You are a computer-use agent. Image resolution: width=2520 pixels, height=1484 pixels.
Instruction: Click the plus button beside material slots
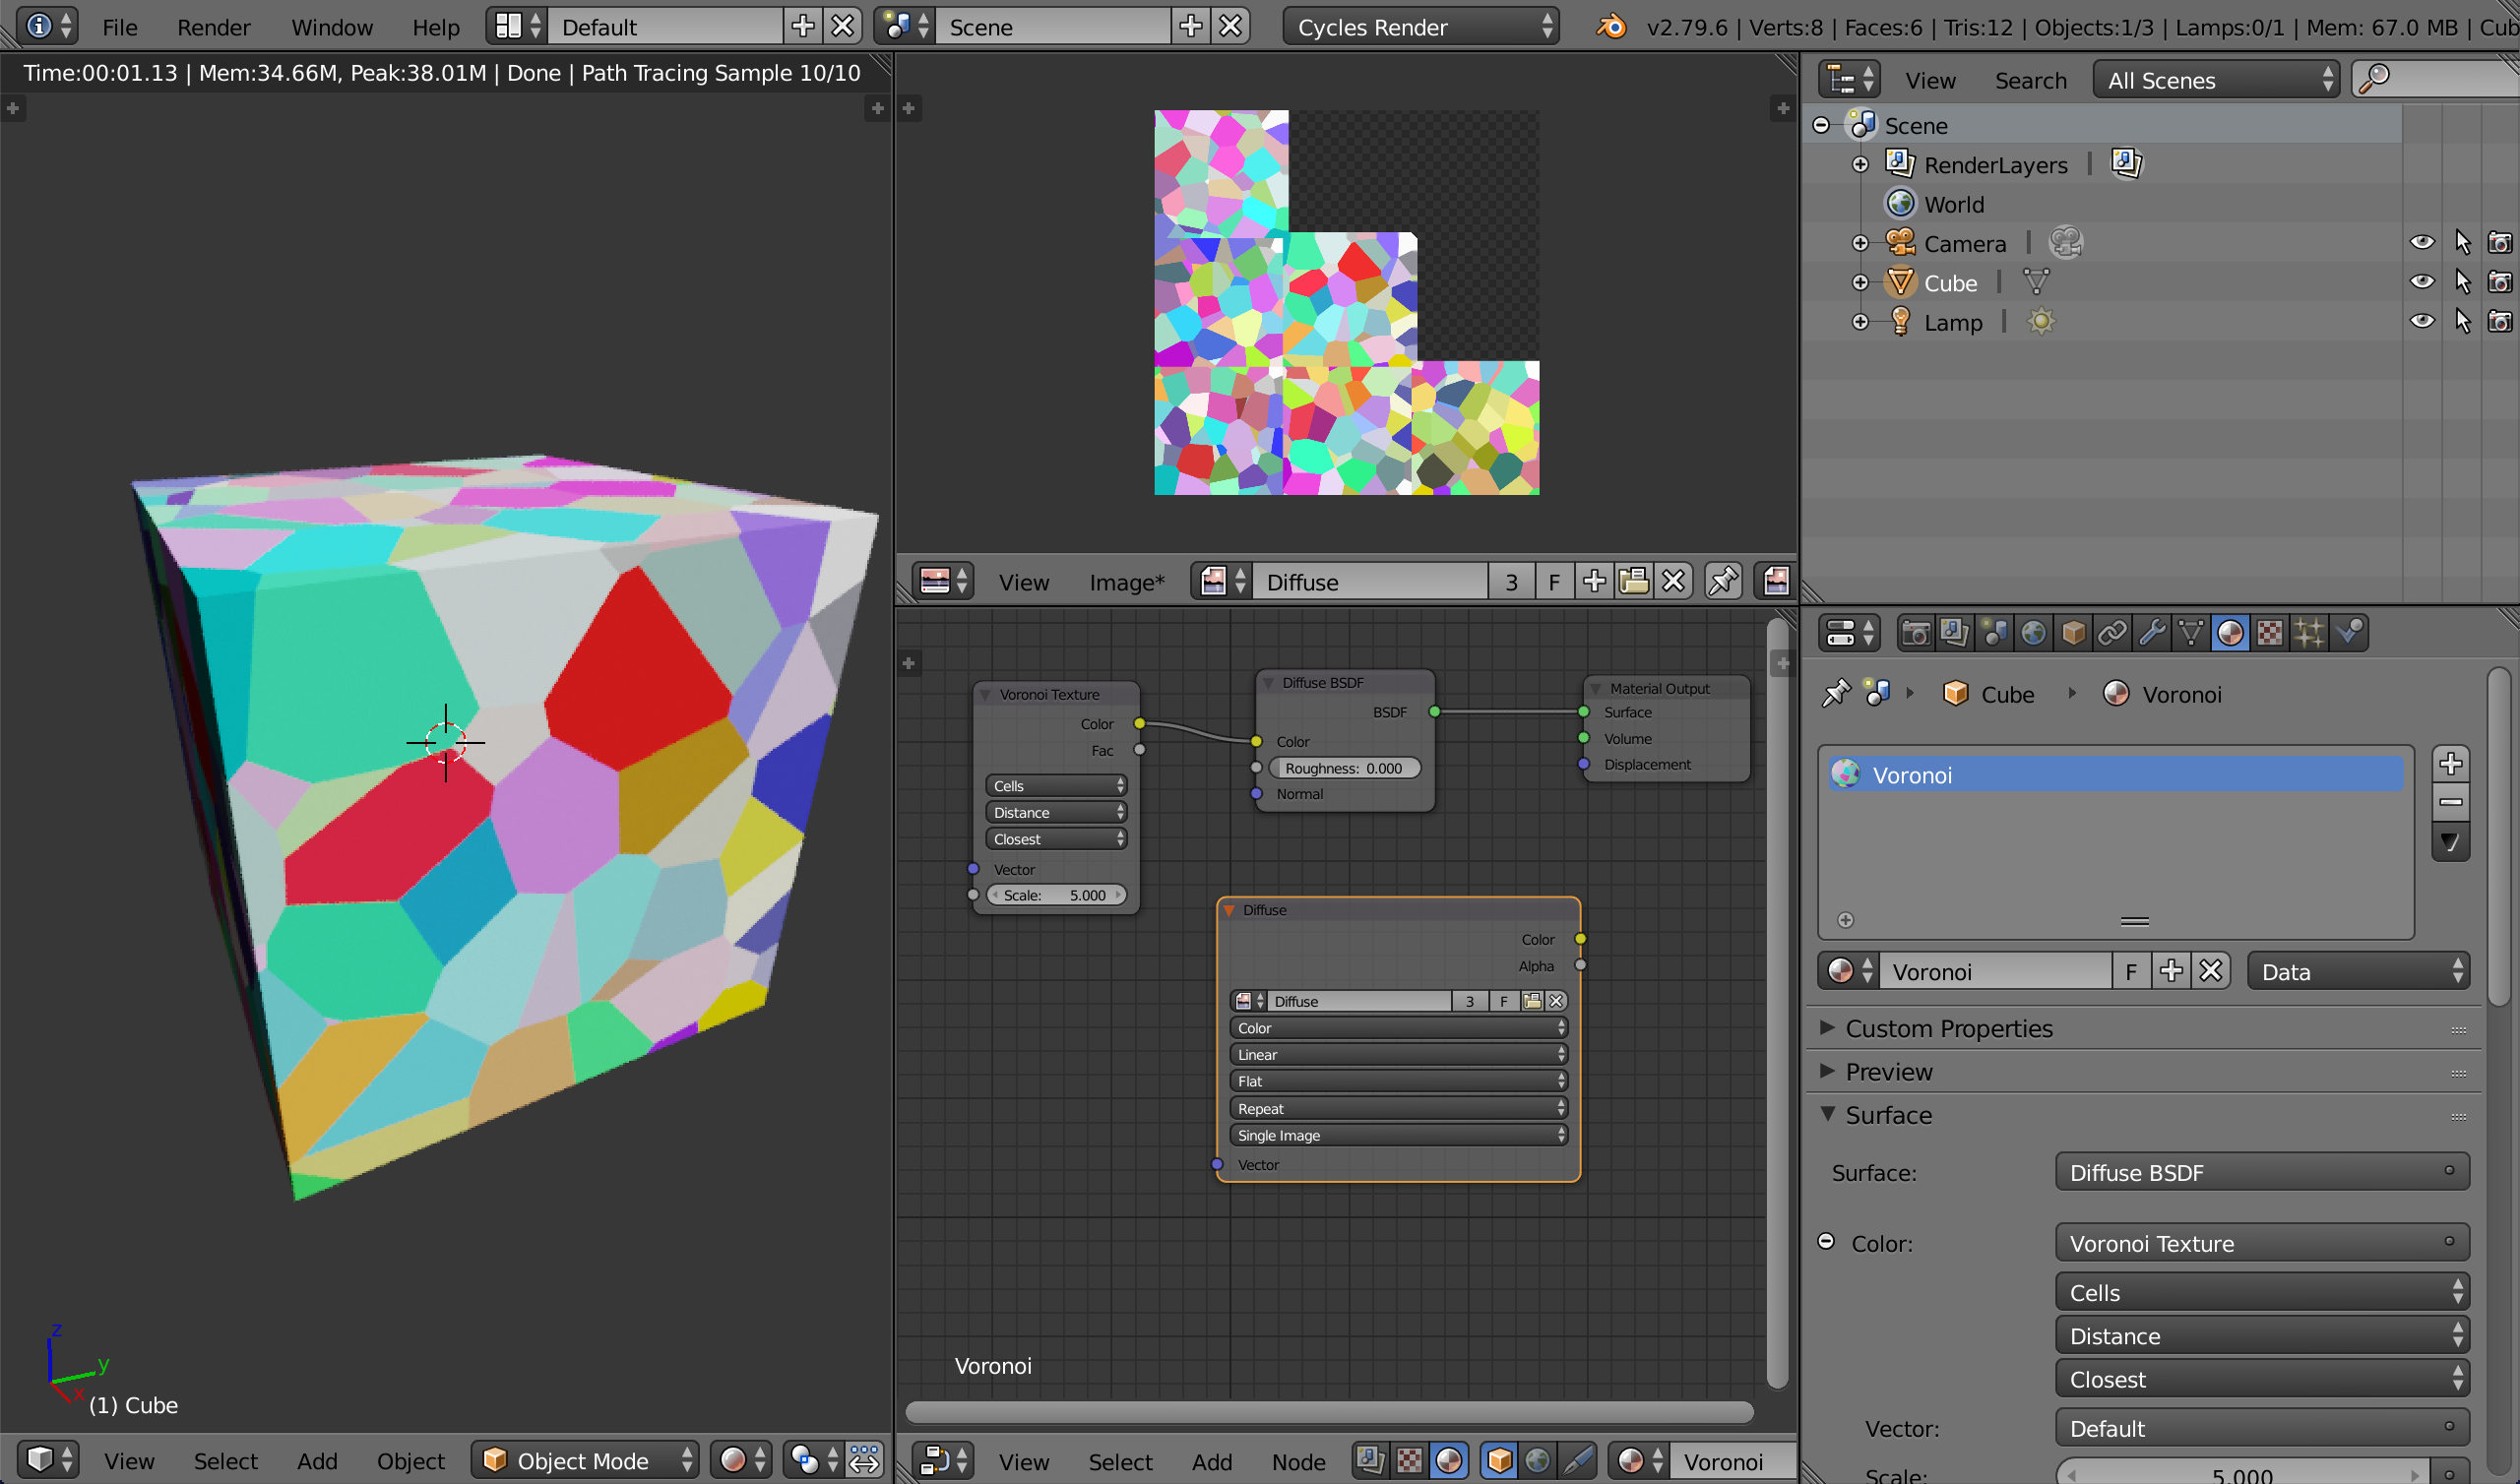(x=2450, y=765)
